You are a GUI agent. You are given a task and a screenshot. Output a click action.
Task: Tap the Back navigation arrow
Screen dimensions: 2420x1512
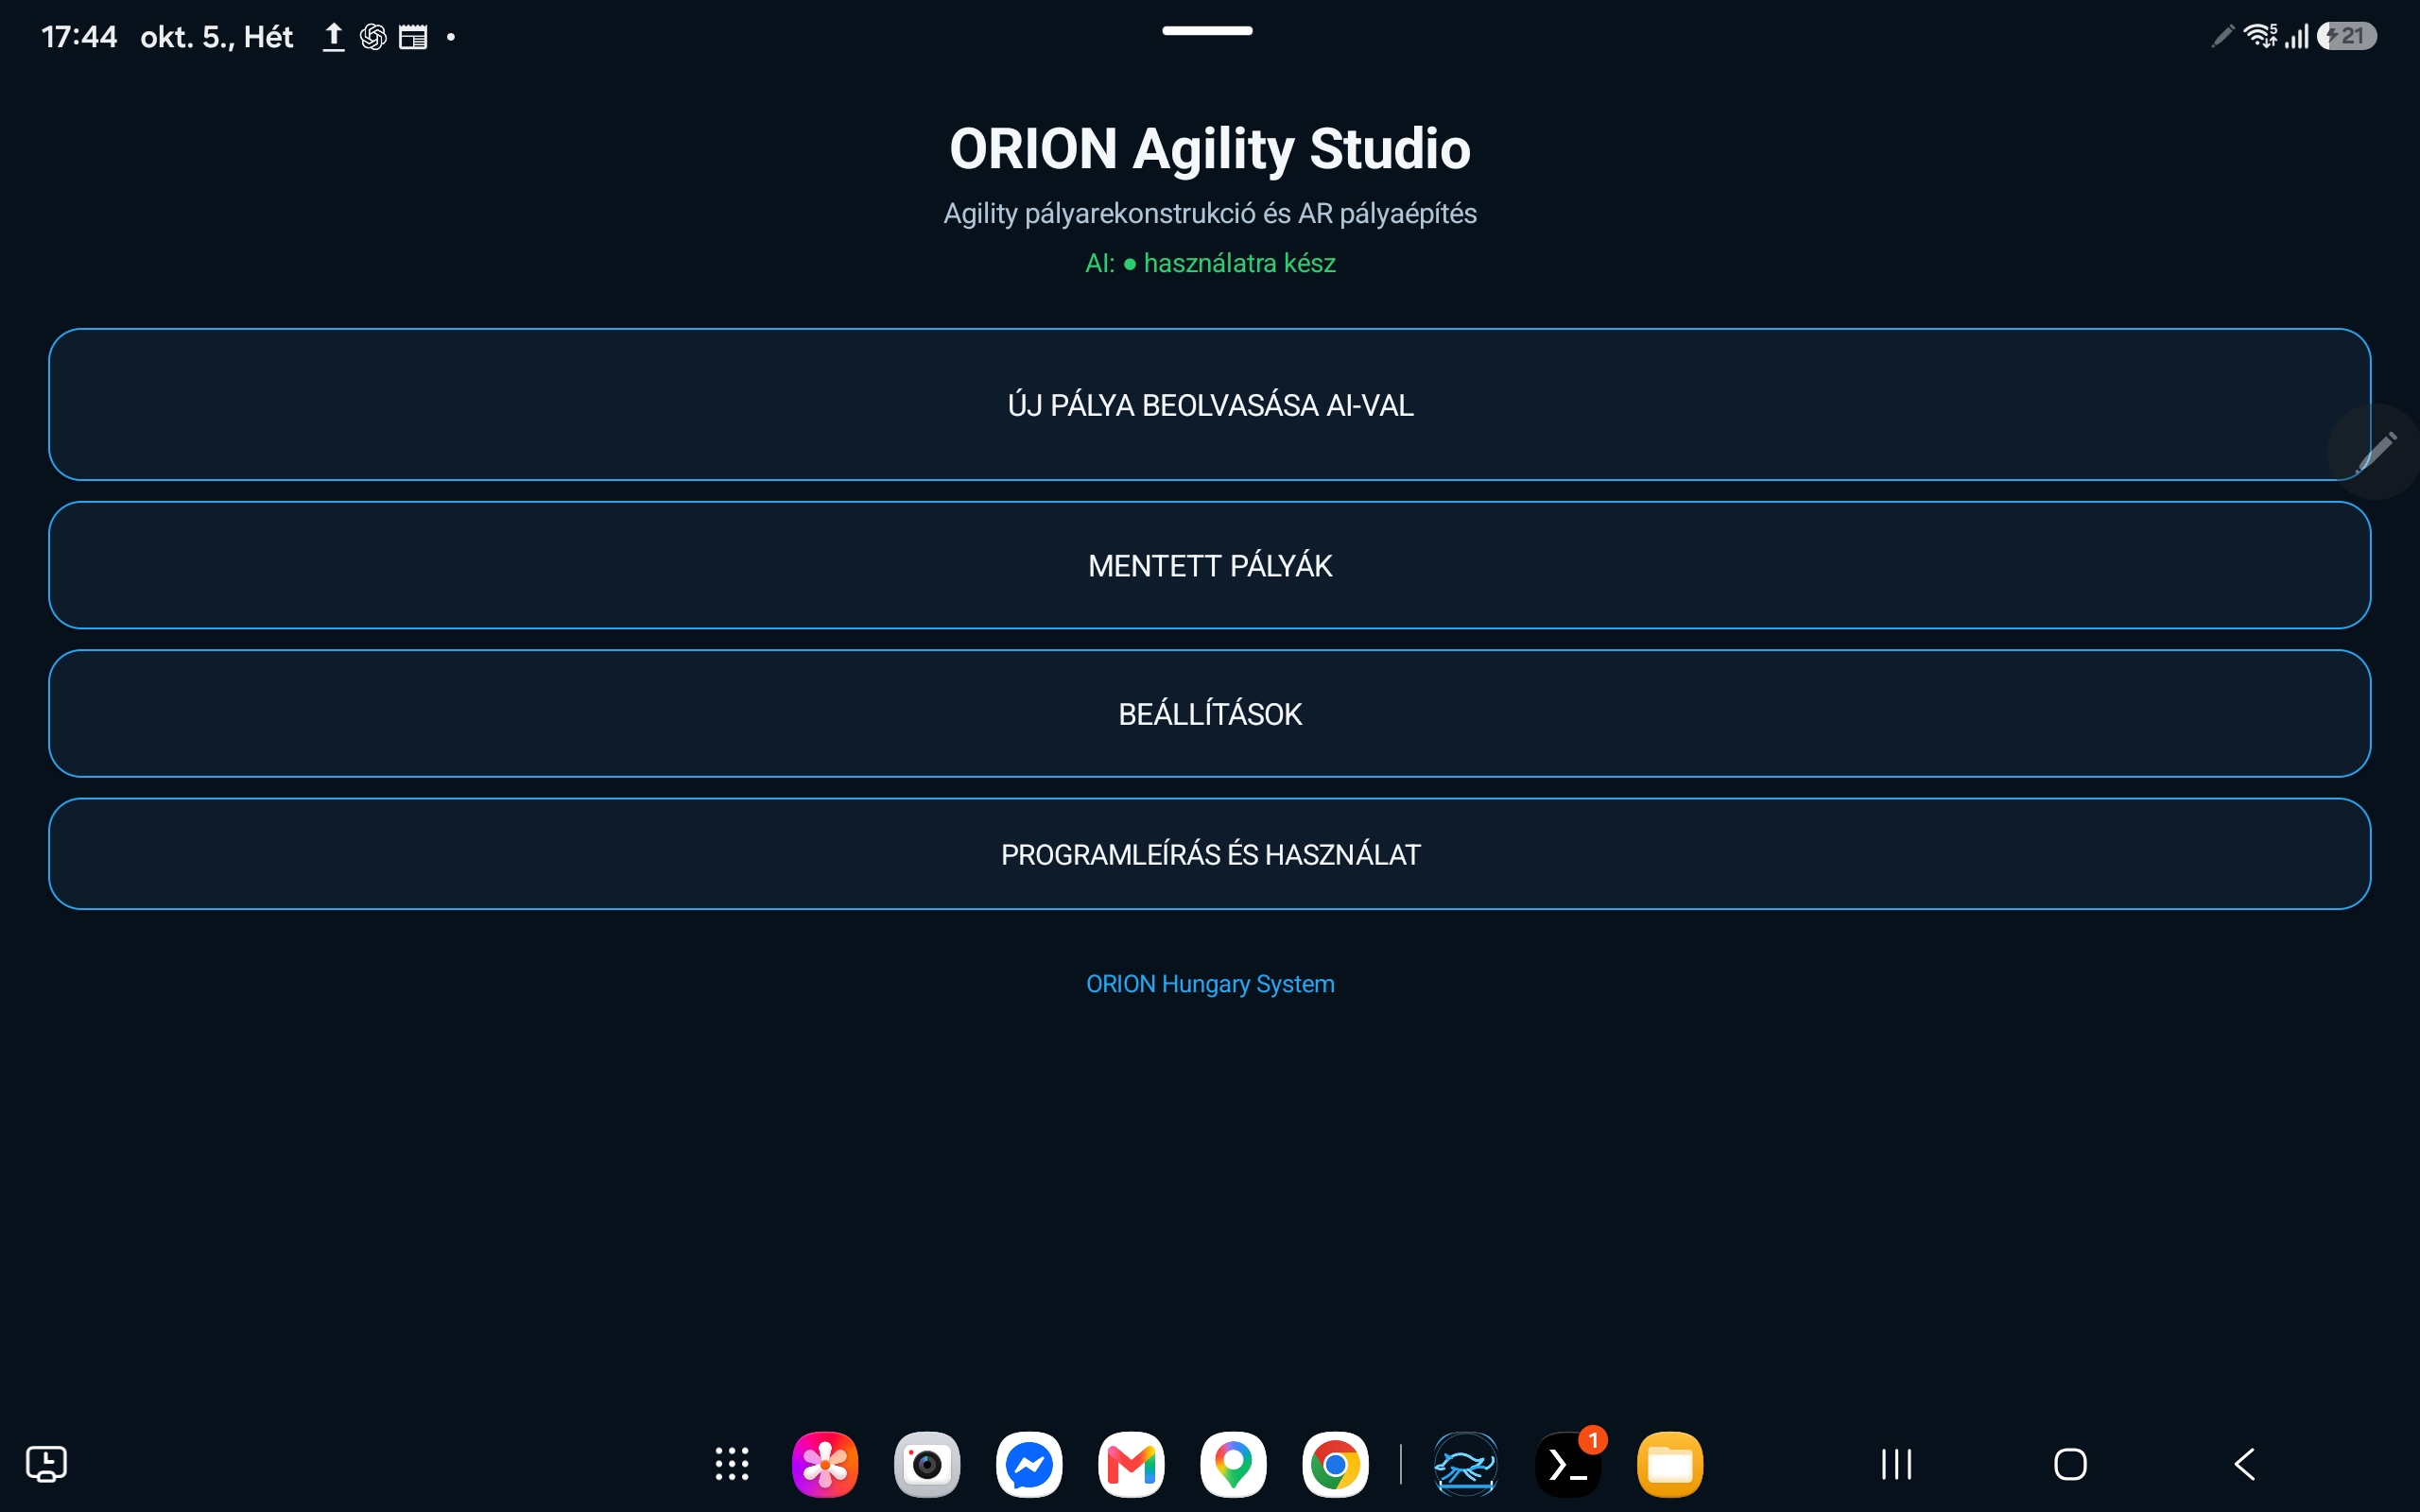2244,1464
